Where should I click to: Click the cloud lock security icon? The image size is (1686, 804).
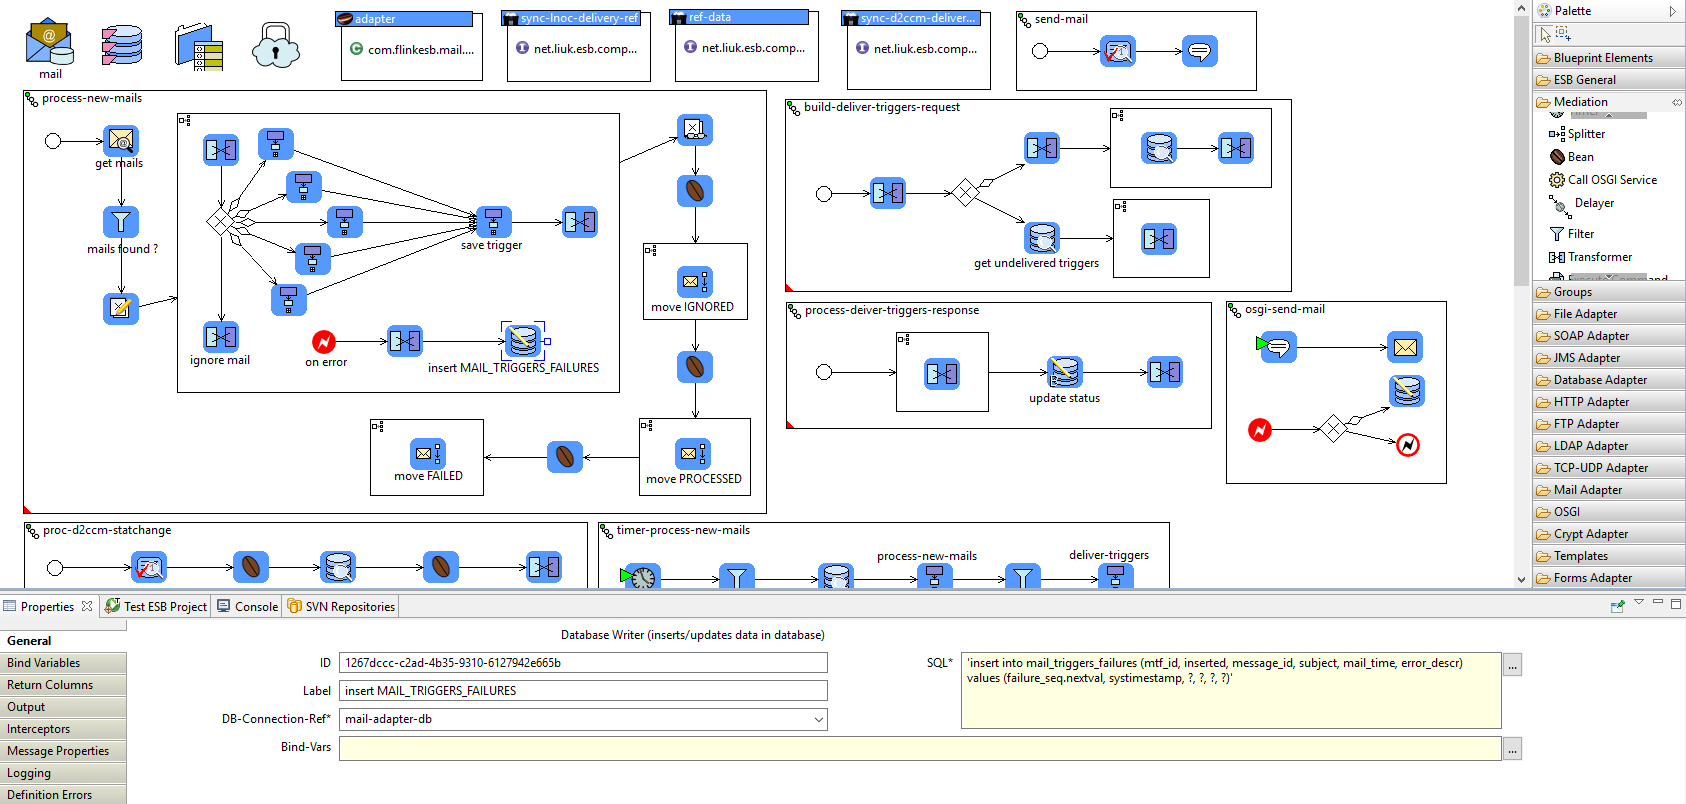(x=276, y=46)
